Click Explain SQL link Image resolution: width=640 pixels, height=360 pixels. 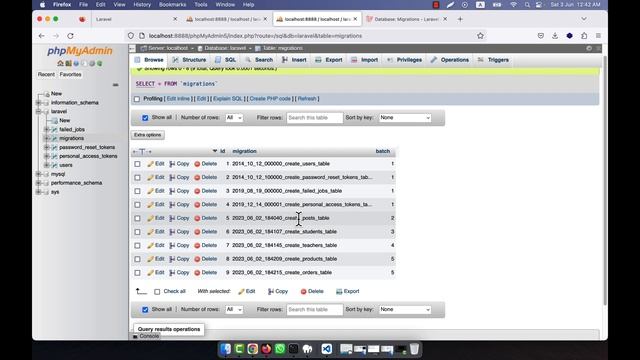pos(228,99)
